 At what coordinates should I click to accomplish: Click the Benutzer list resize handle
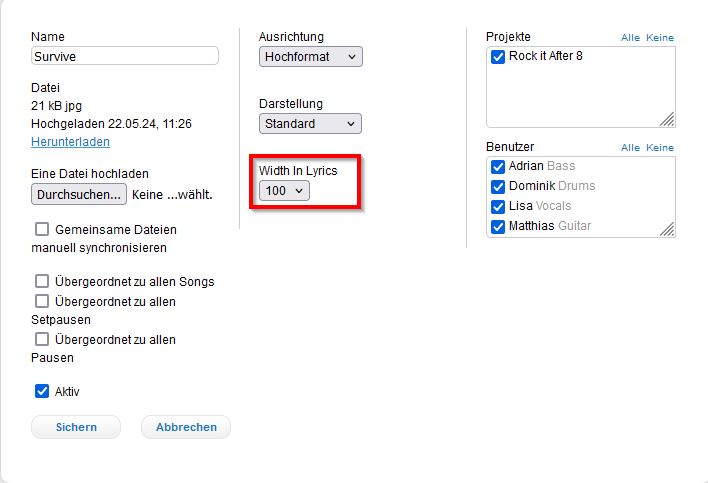(x=667, y=229)
